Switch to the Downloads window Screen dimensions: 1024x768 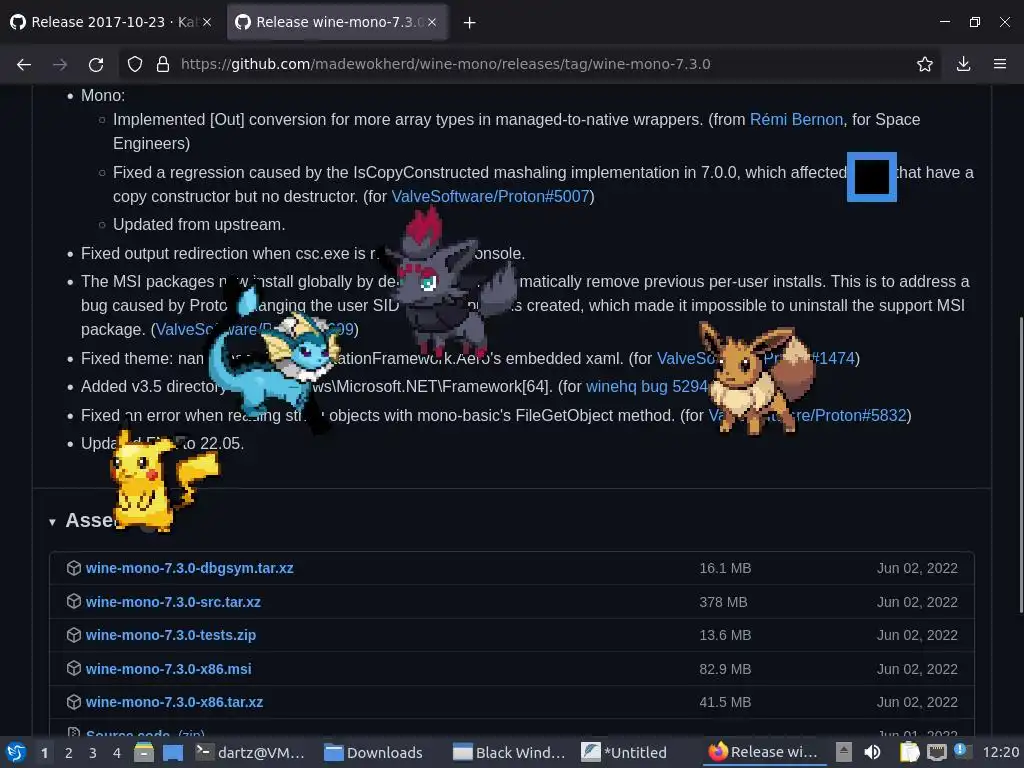pyautogui.click(x=374, y=752)
